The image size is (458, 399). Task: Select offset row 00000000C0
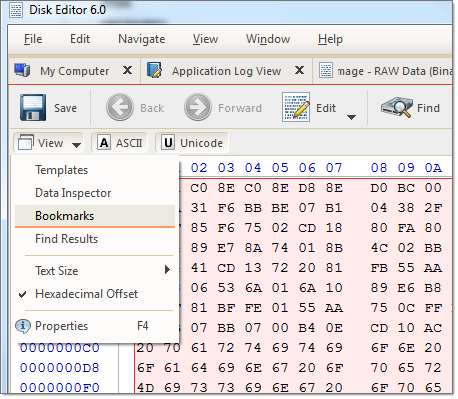pos(60,348)
